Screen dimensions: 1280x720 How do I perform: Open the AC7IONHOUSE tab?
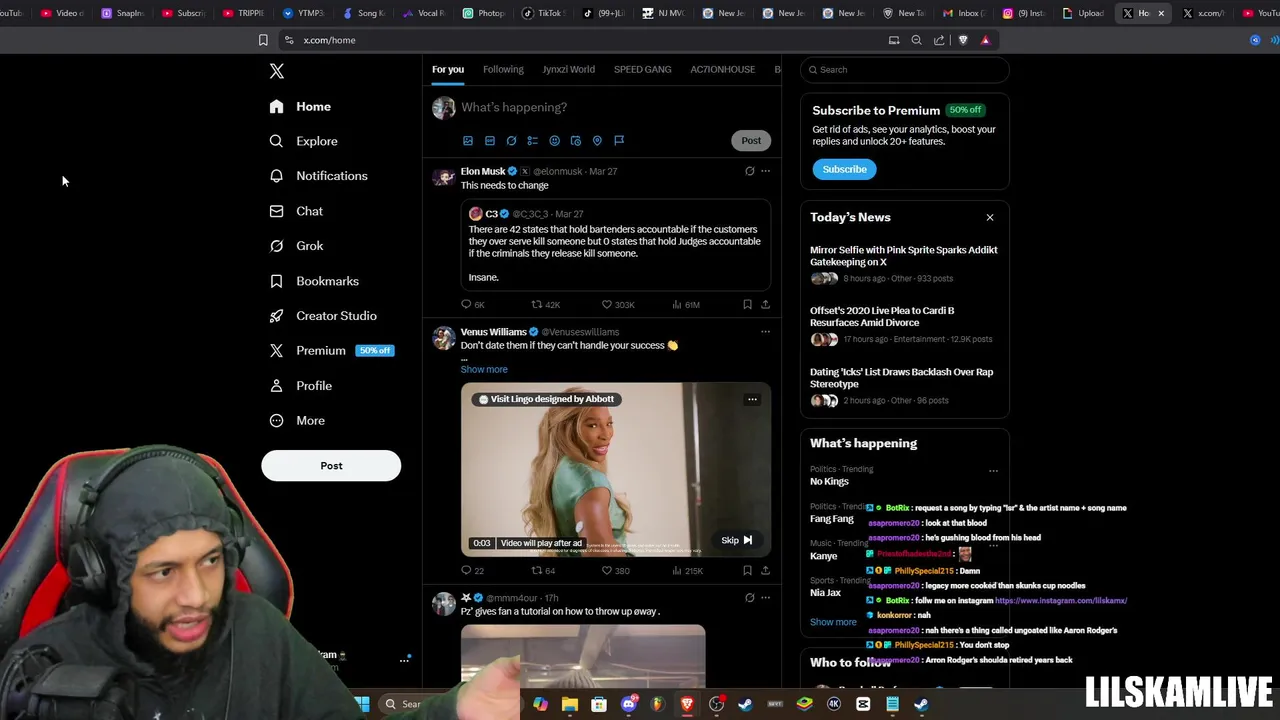(722, 70)
